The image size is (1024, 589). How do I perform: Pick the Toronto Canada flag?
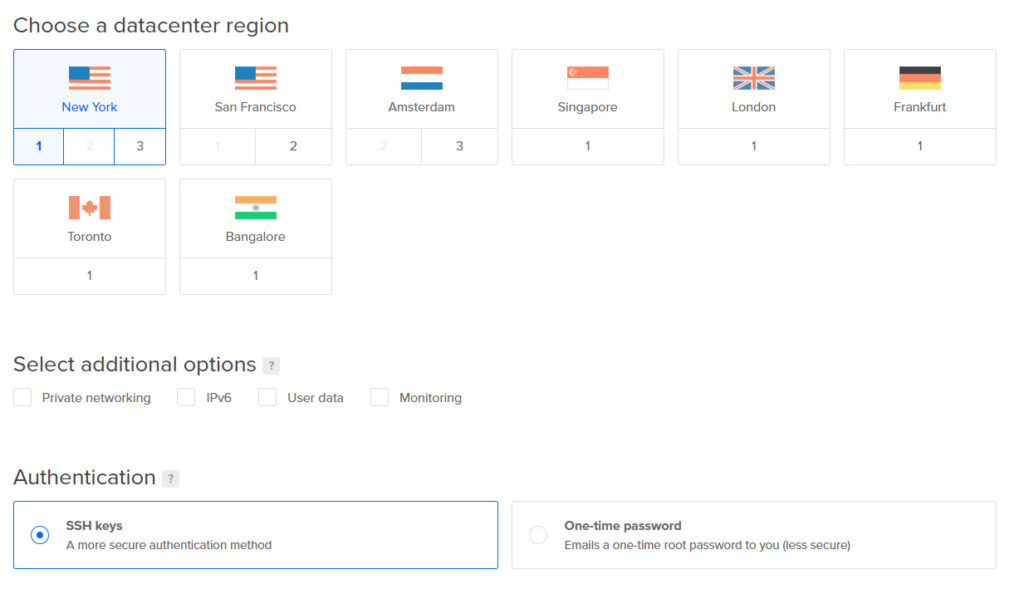[89, 208]
